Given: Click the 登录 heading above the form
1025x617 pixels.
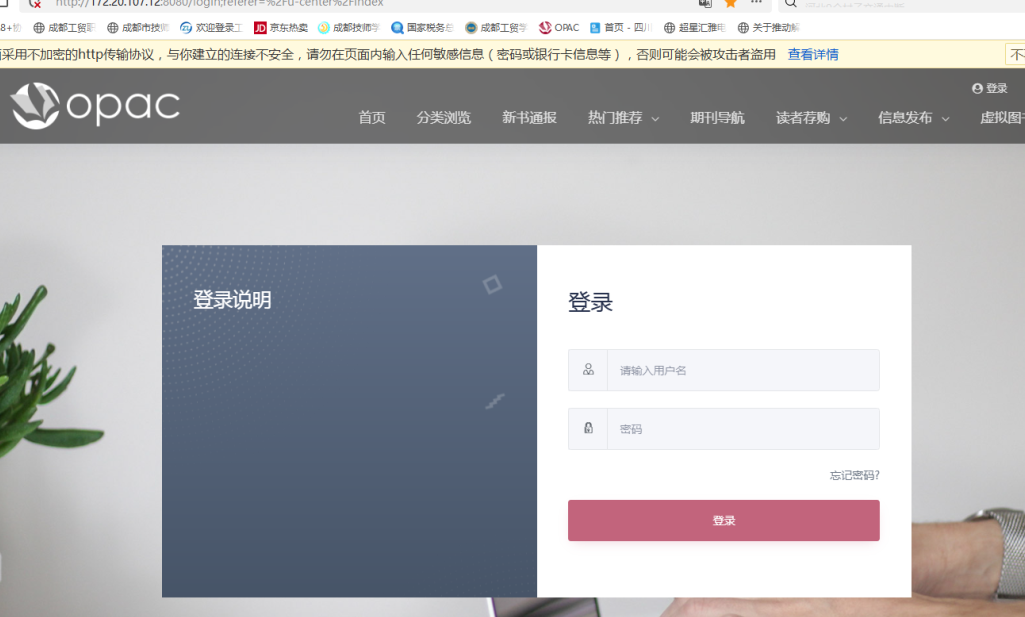Looking at the screenshot, I should point(590,302).
